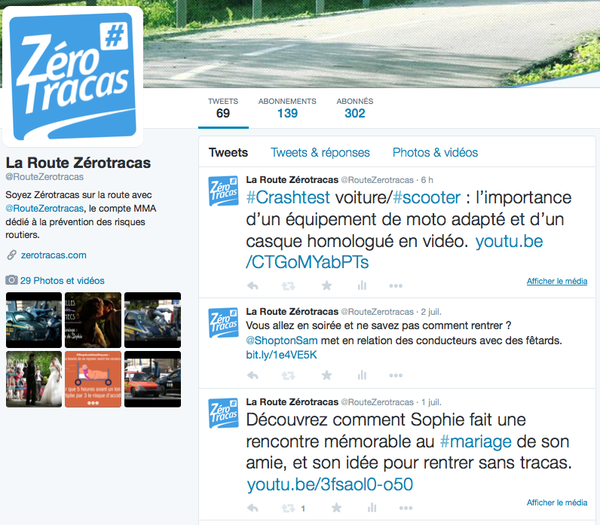Favorite the Crashtest tweet with star icon
This screenshot has height=525, width=600.
(x=326, y=285)
